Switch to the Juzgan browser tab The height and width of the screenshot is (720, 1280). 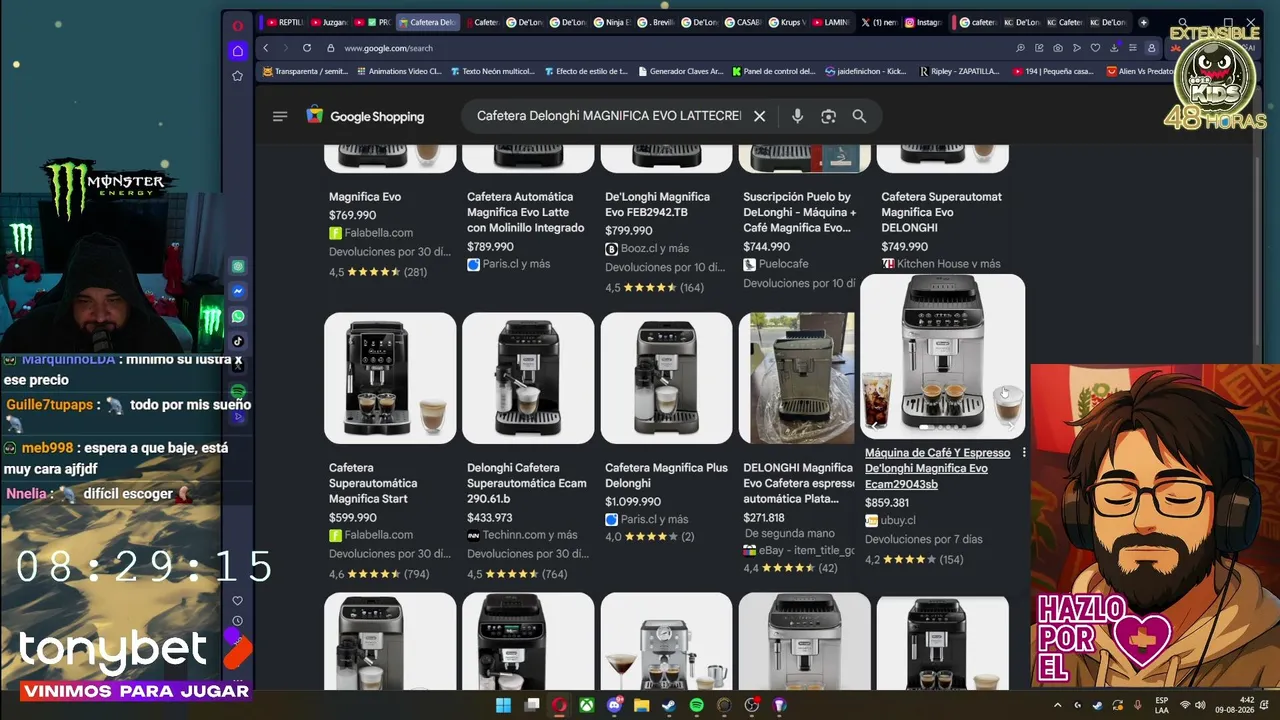329,22
